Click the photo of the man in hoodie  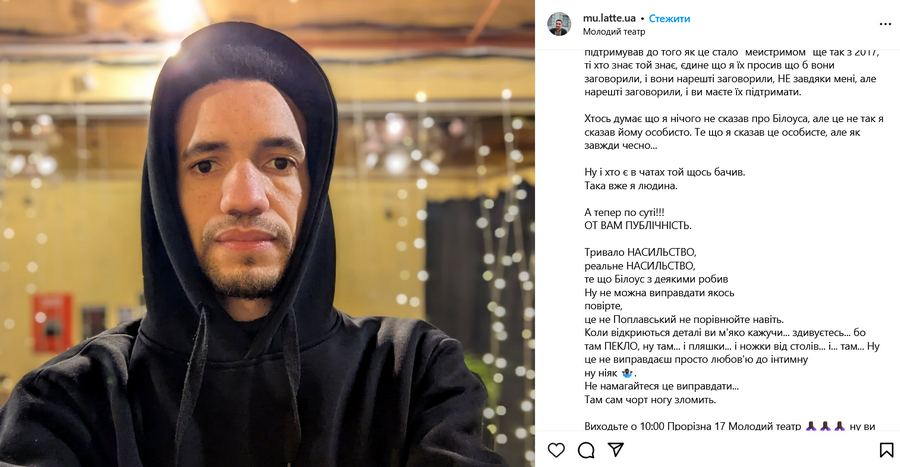coord(267,234)
